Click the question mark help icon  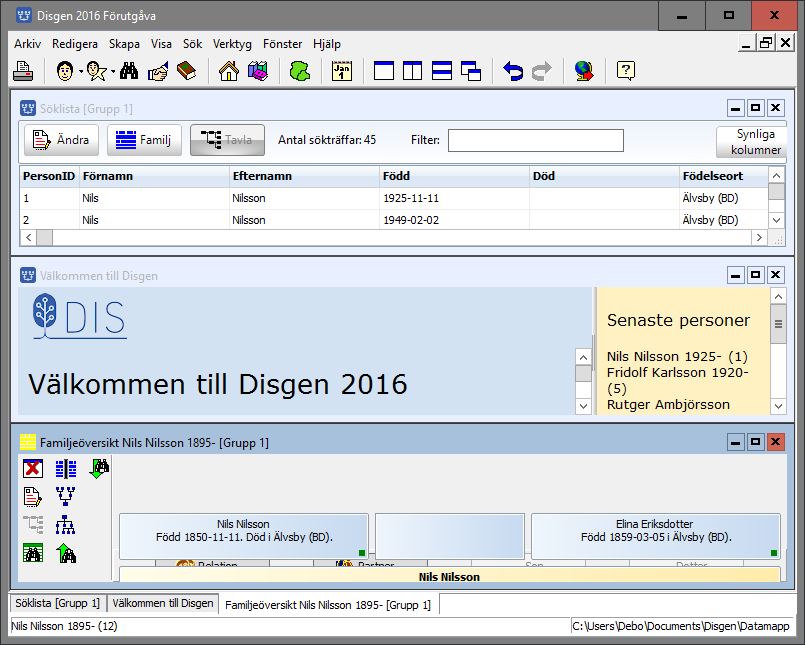tap(626, 71)
